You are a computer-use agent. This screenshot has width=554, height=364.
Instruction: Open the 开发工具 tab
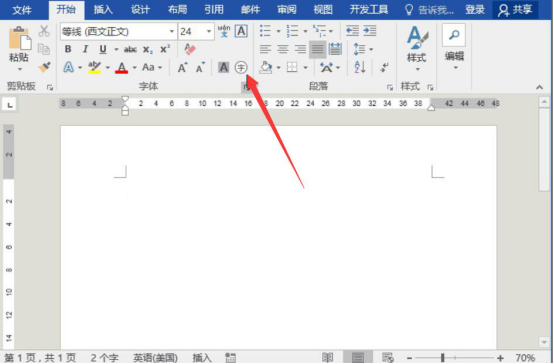pyautogui.click(x=369, y=10)
